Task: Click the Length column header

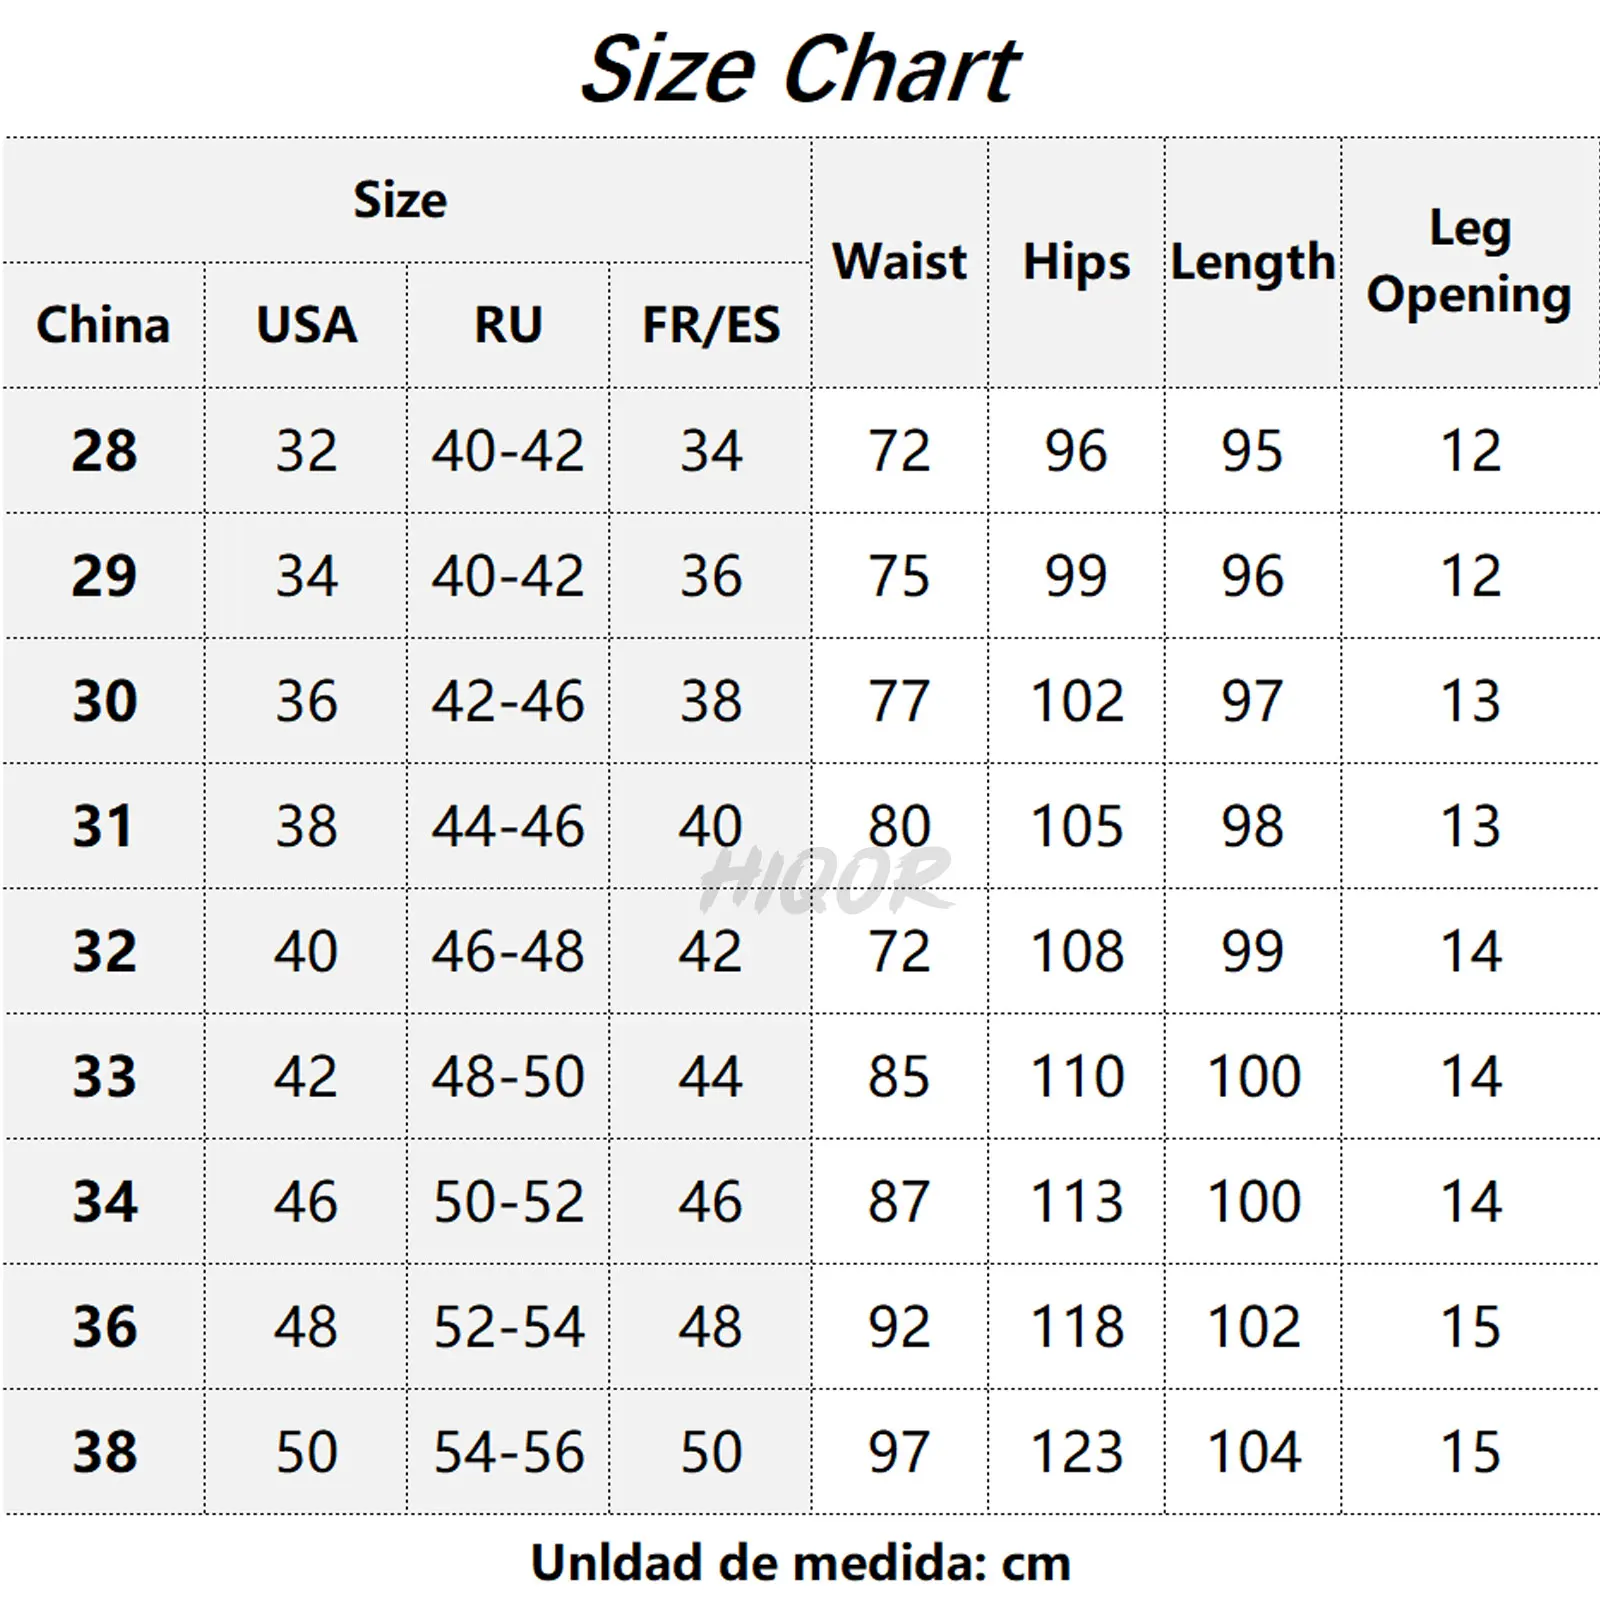Action: 1253,263
